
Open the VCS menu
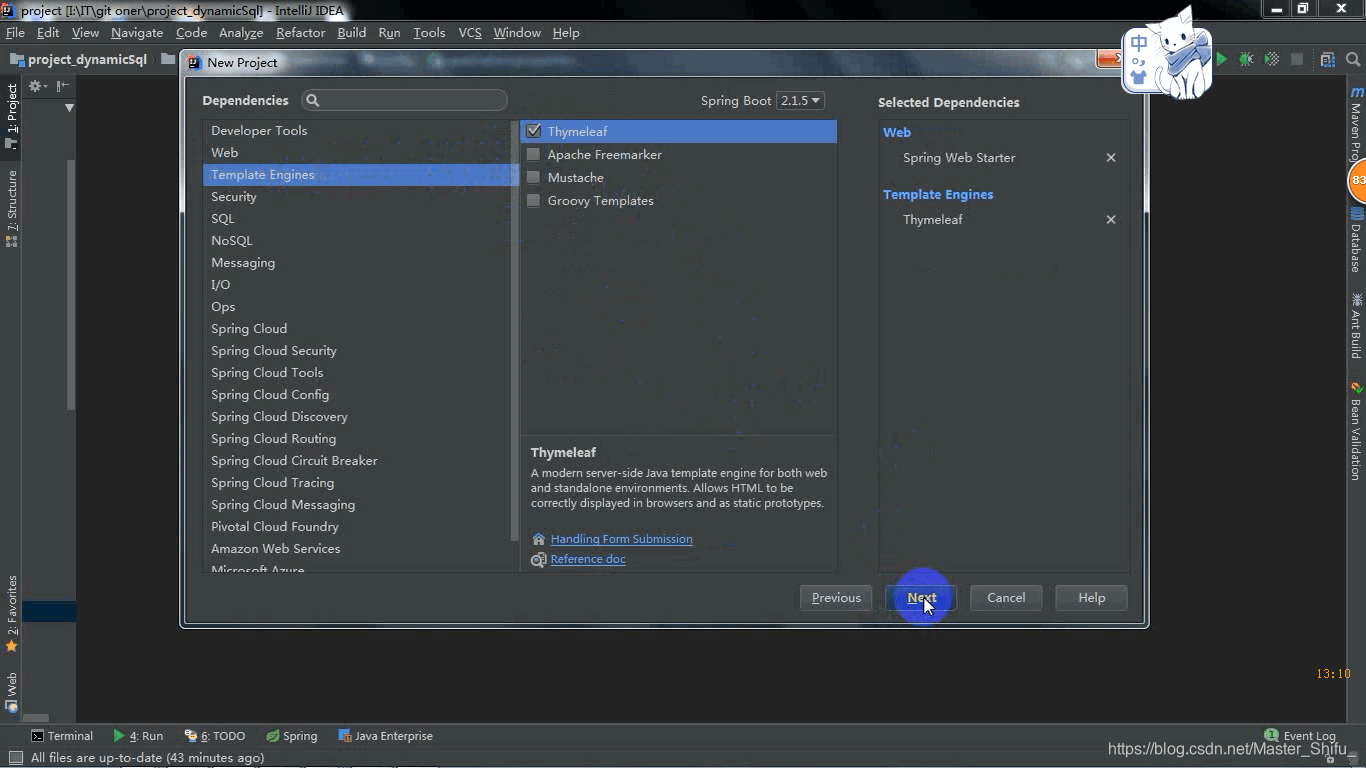(x=470, y=32)
